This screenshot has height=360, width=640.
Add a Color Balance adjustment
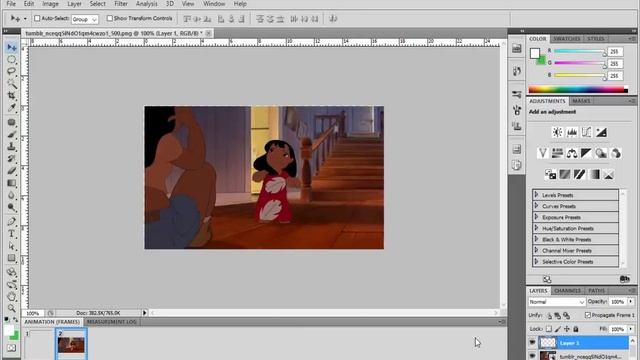click(x=572, y=153)
